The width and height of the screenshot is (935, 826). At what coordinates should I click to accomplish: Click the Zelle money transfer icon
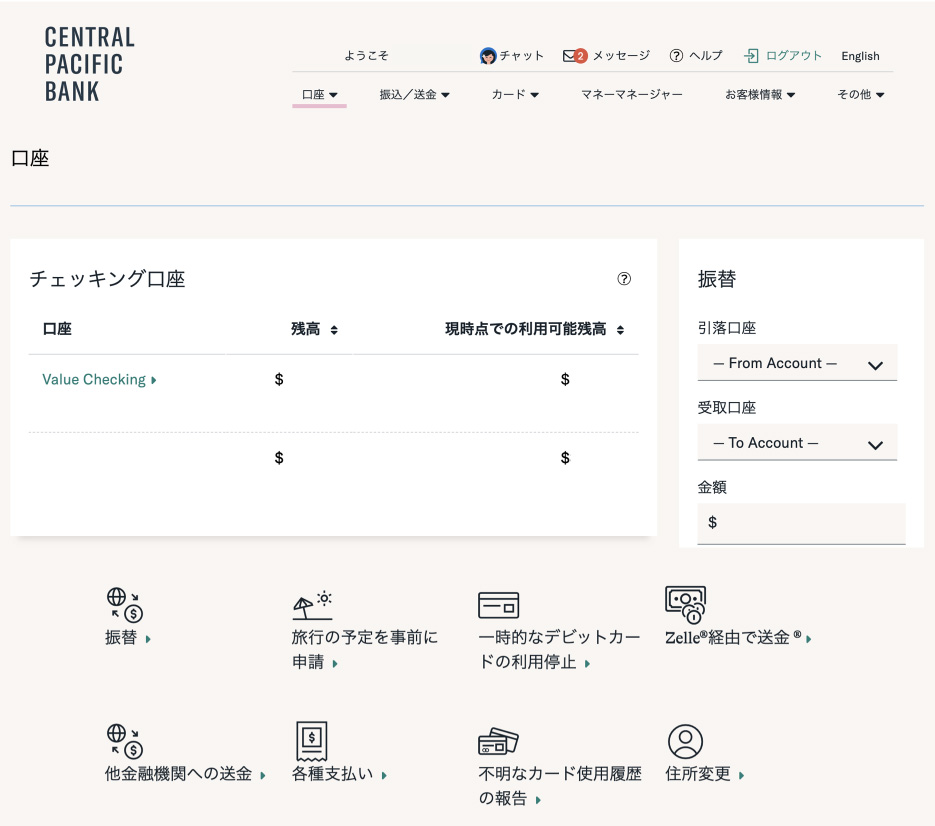[x=685, y=605]
